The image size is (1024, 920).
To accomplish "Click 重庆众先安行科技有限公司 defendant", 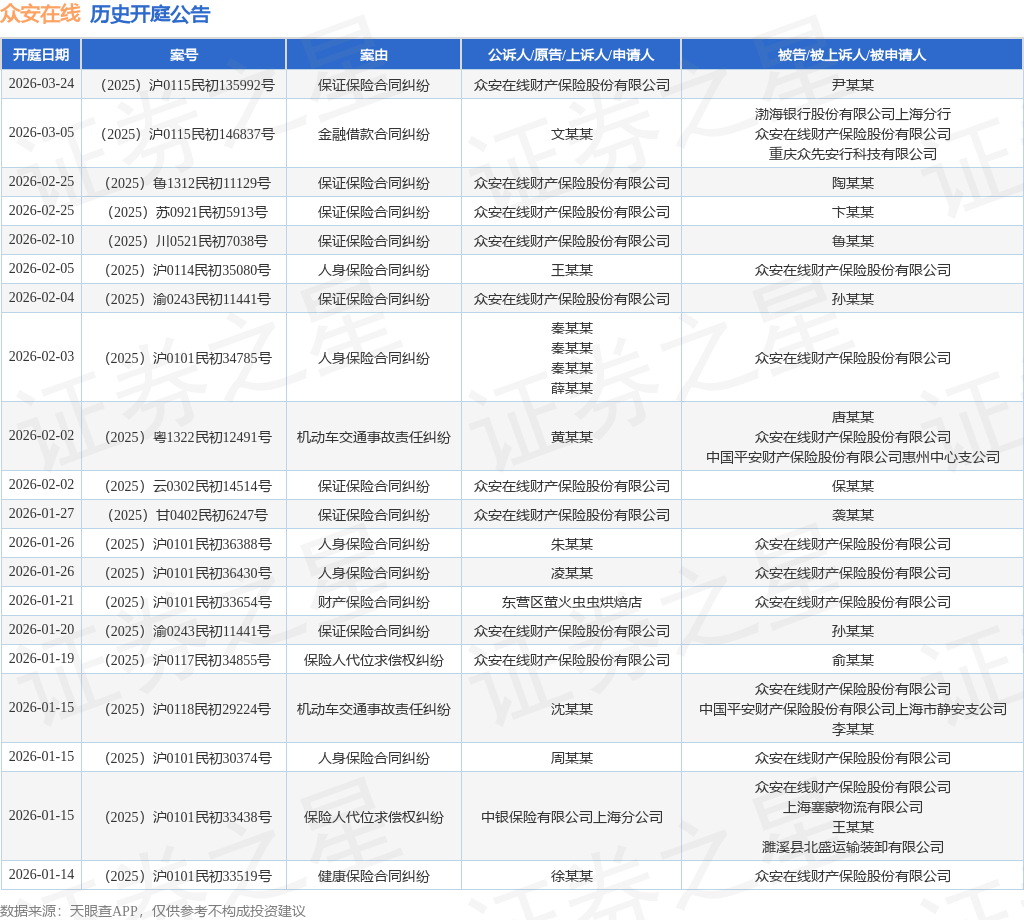I will point(852,154).
